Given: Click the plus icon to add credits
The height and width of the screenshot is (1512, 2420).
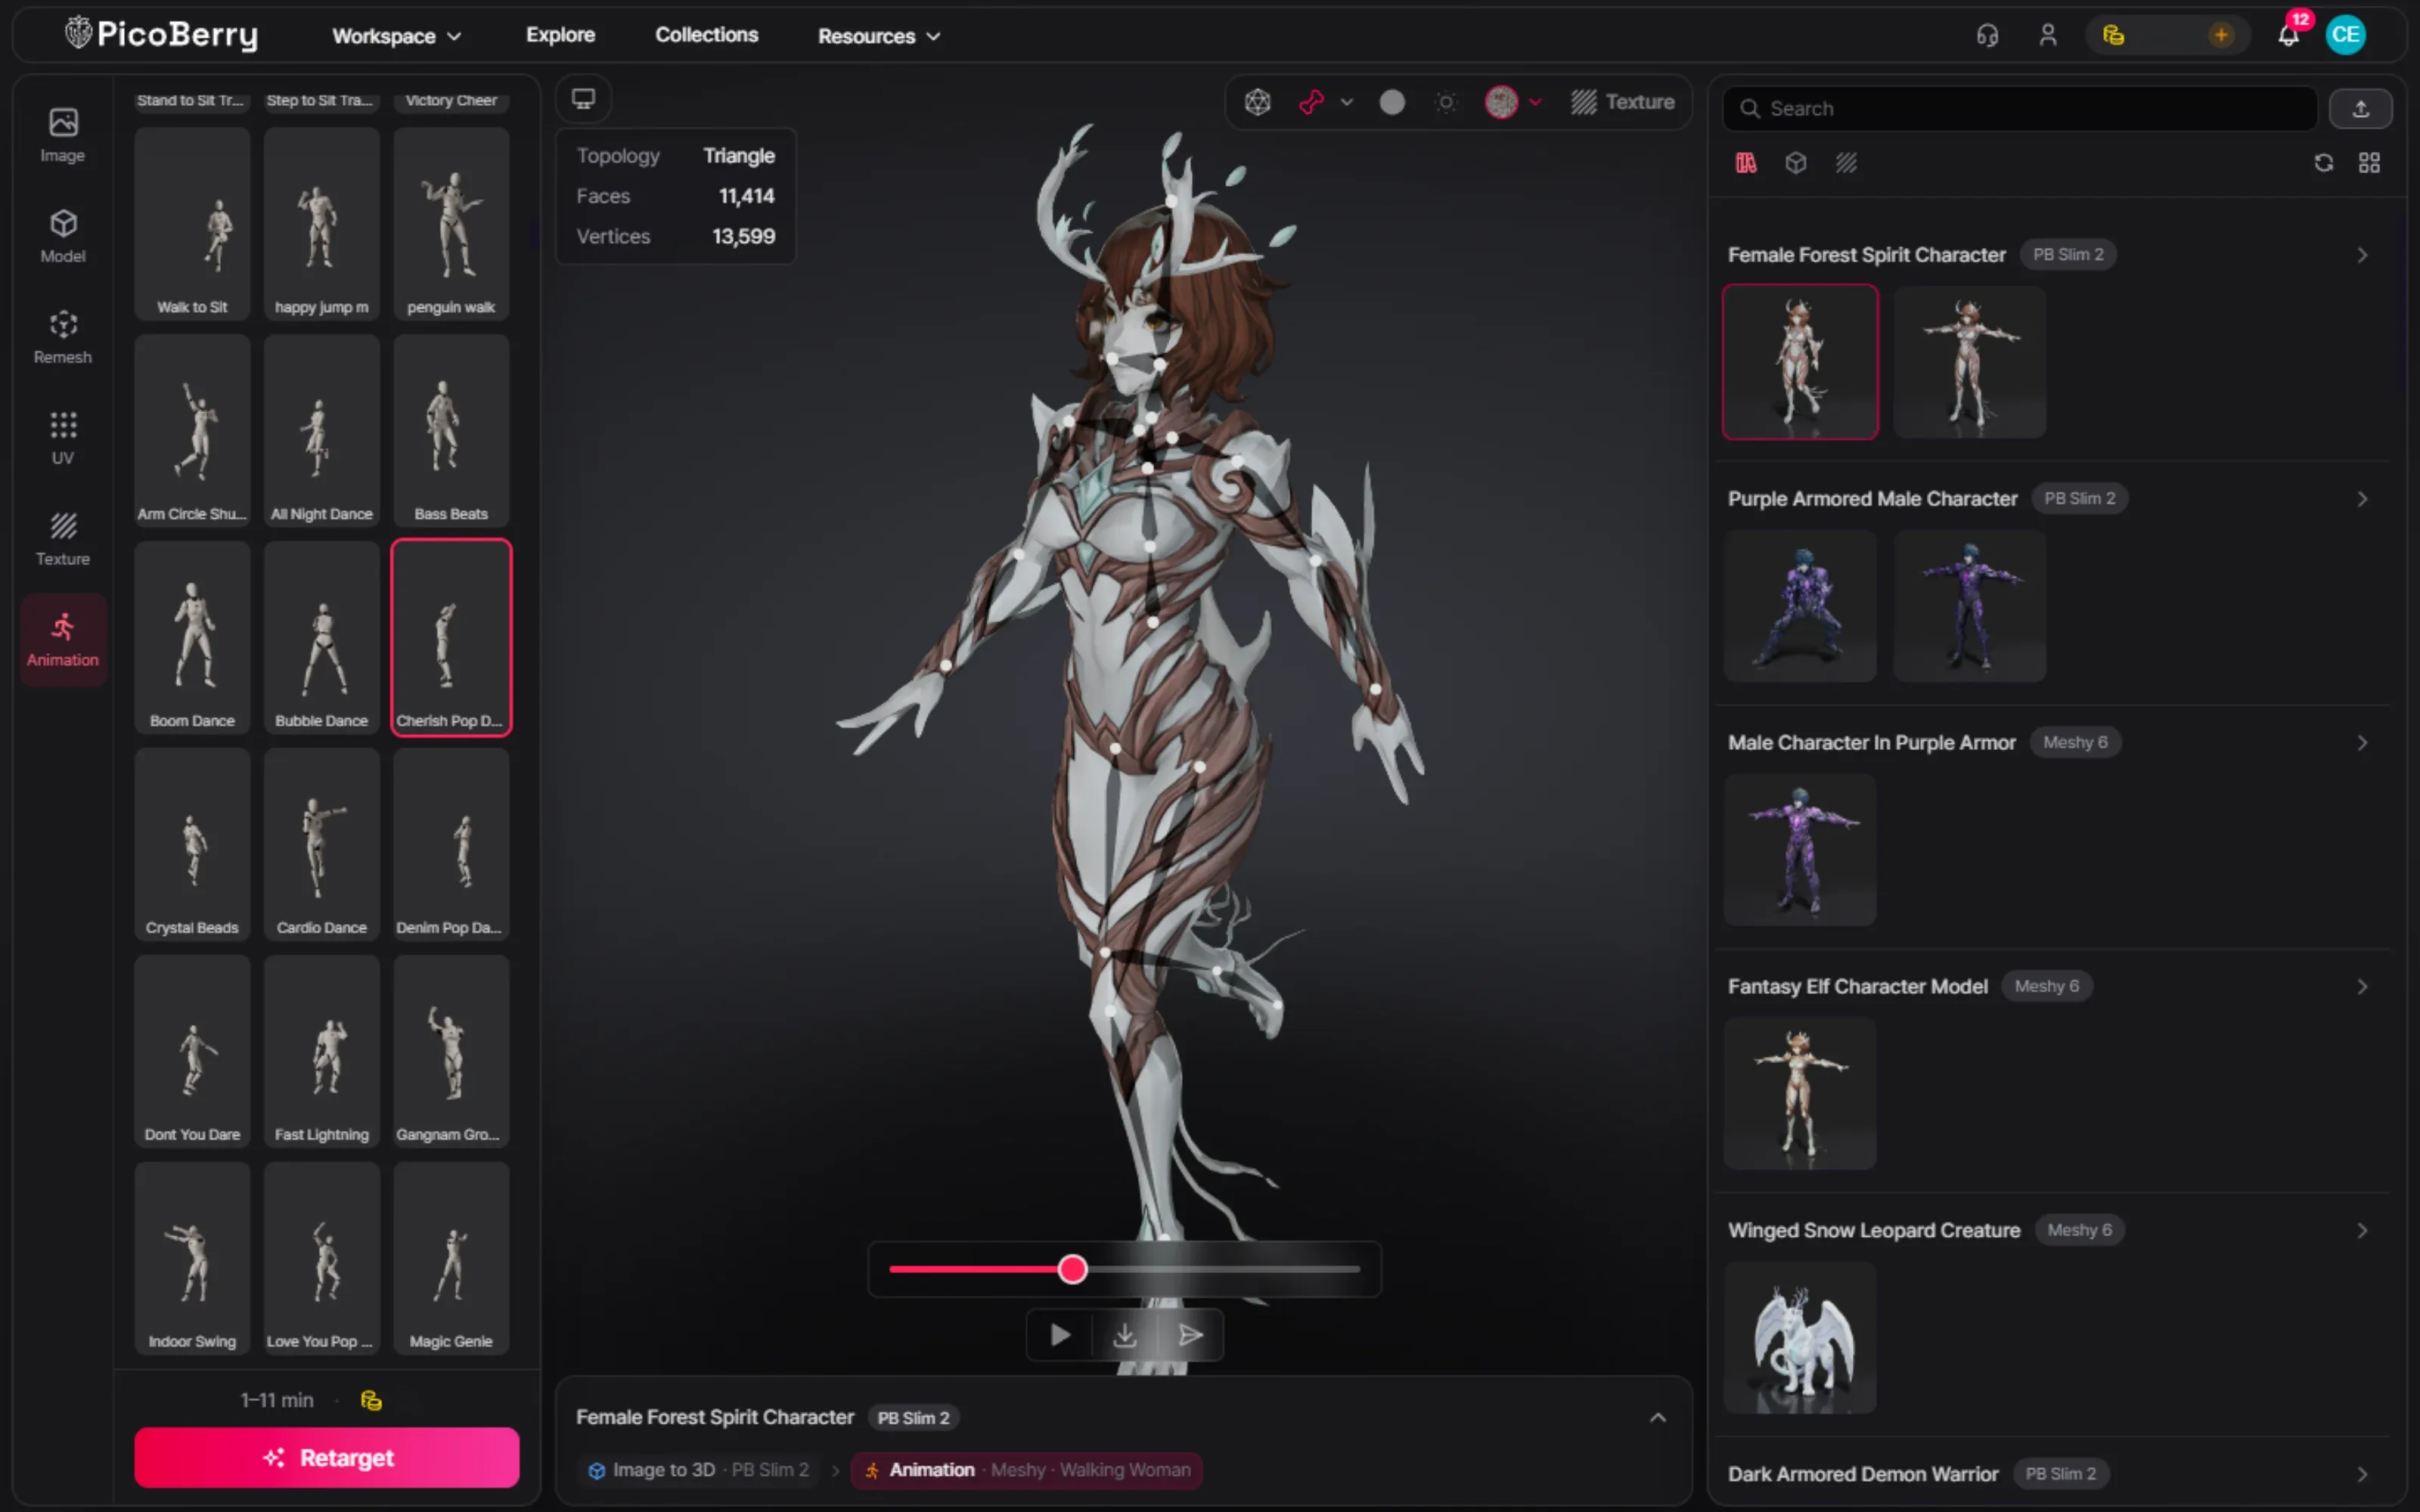Looking at the screenshot, I should click(2221, 35).
